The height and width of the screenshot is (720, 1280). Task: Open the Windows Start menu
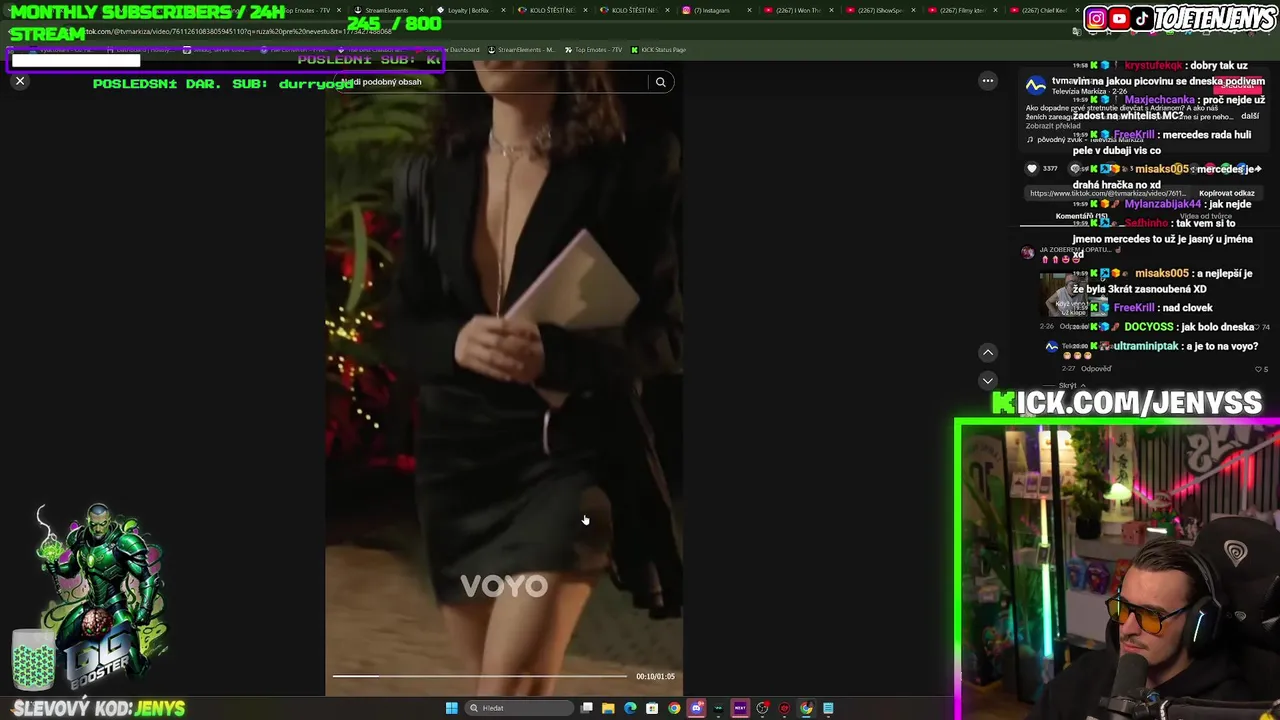click(x=451, y=708)
